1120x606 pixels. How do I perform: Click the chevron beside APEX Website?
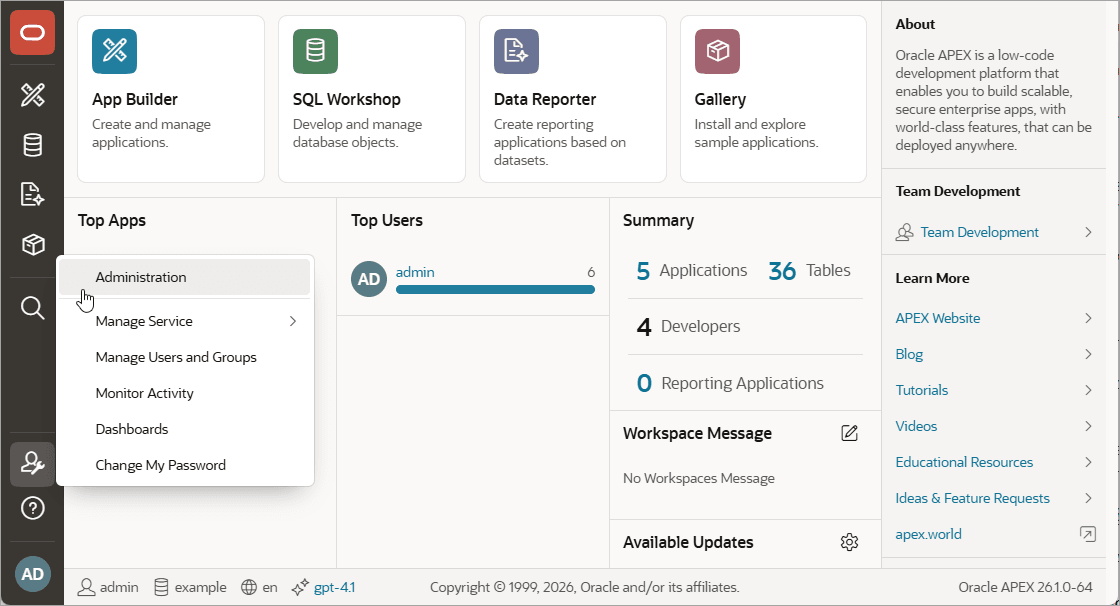(x=1088, y=318)
